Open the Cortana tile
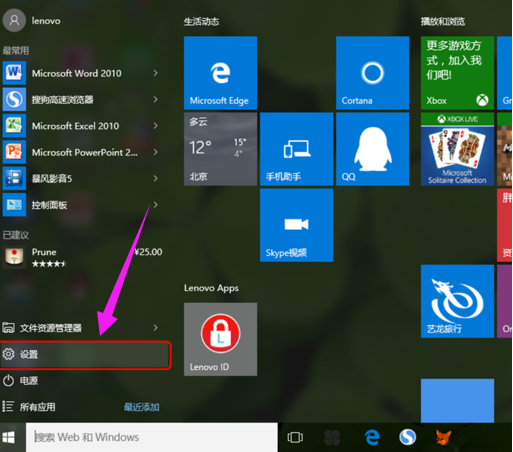 pos(372,73)
